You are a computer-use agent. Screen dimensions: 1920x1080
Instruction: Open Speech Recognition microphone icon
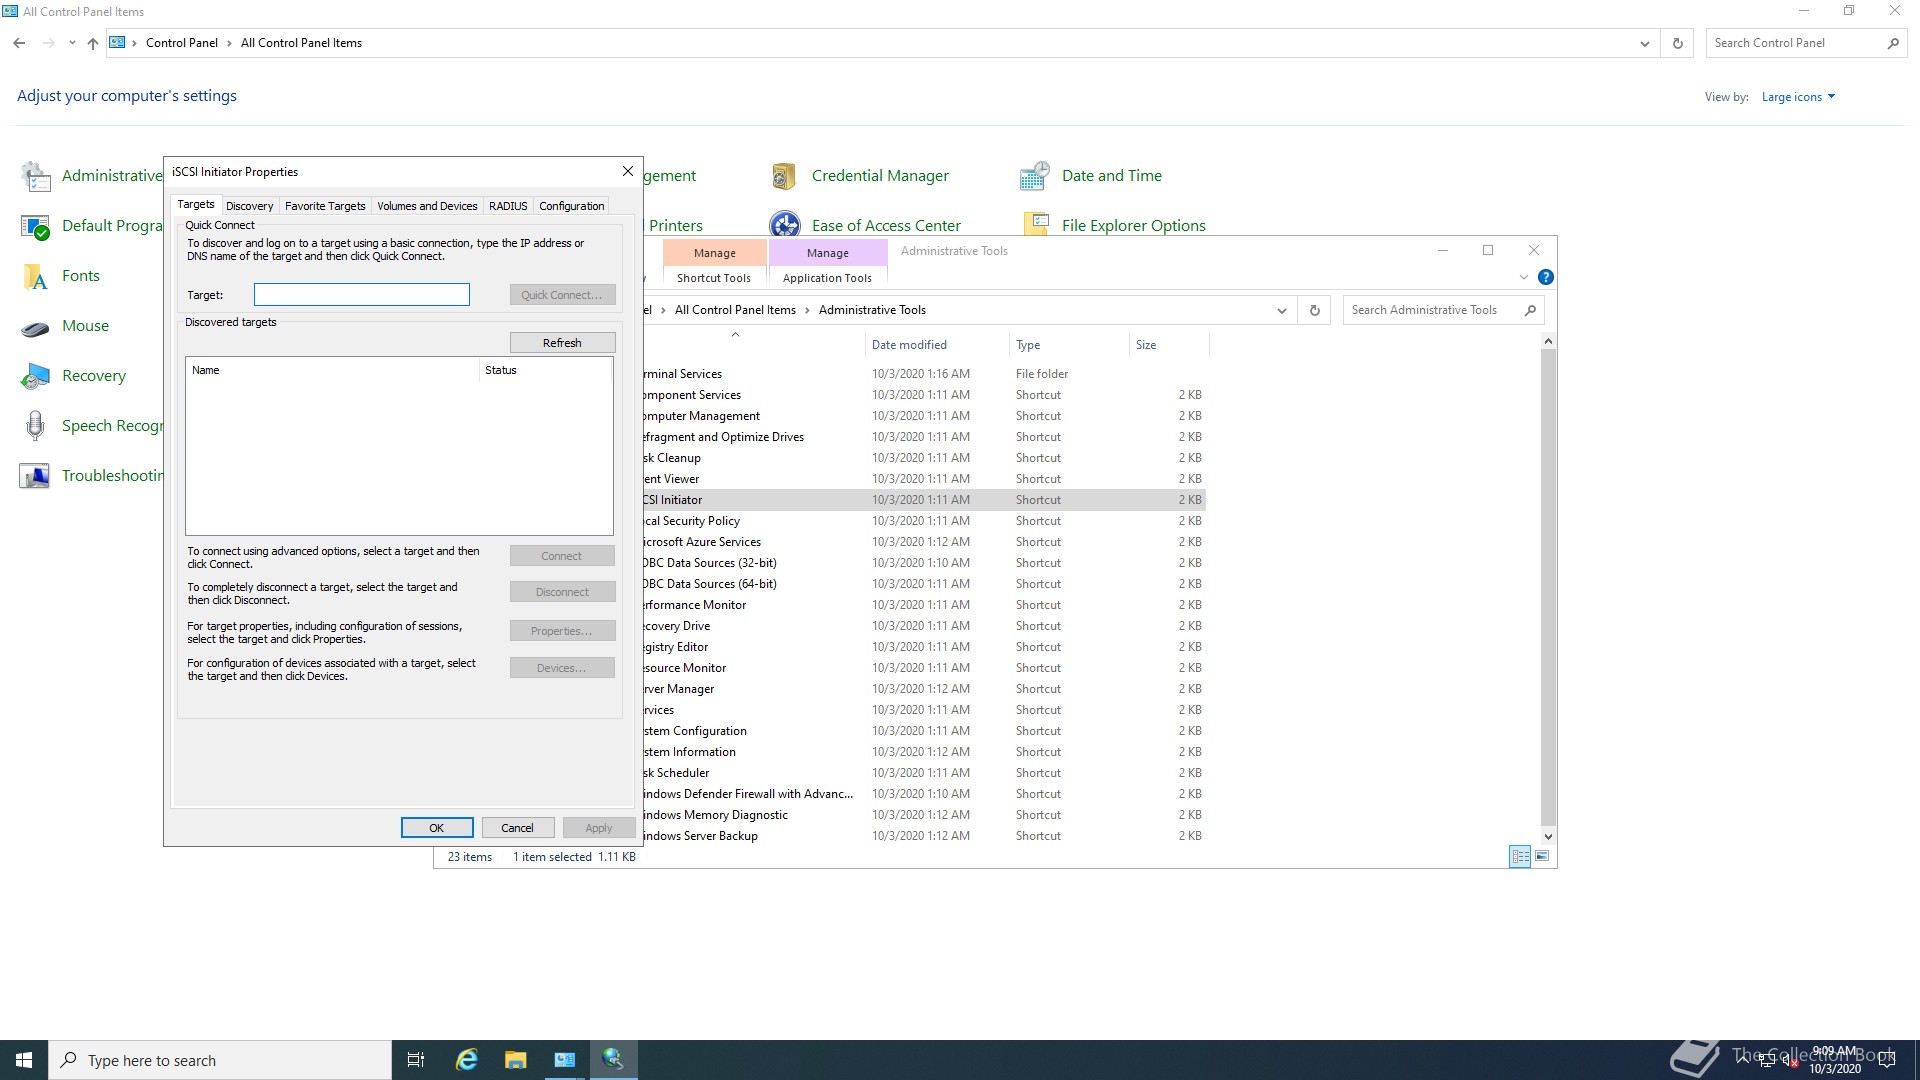pos(35,426)
